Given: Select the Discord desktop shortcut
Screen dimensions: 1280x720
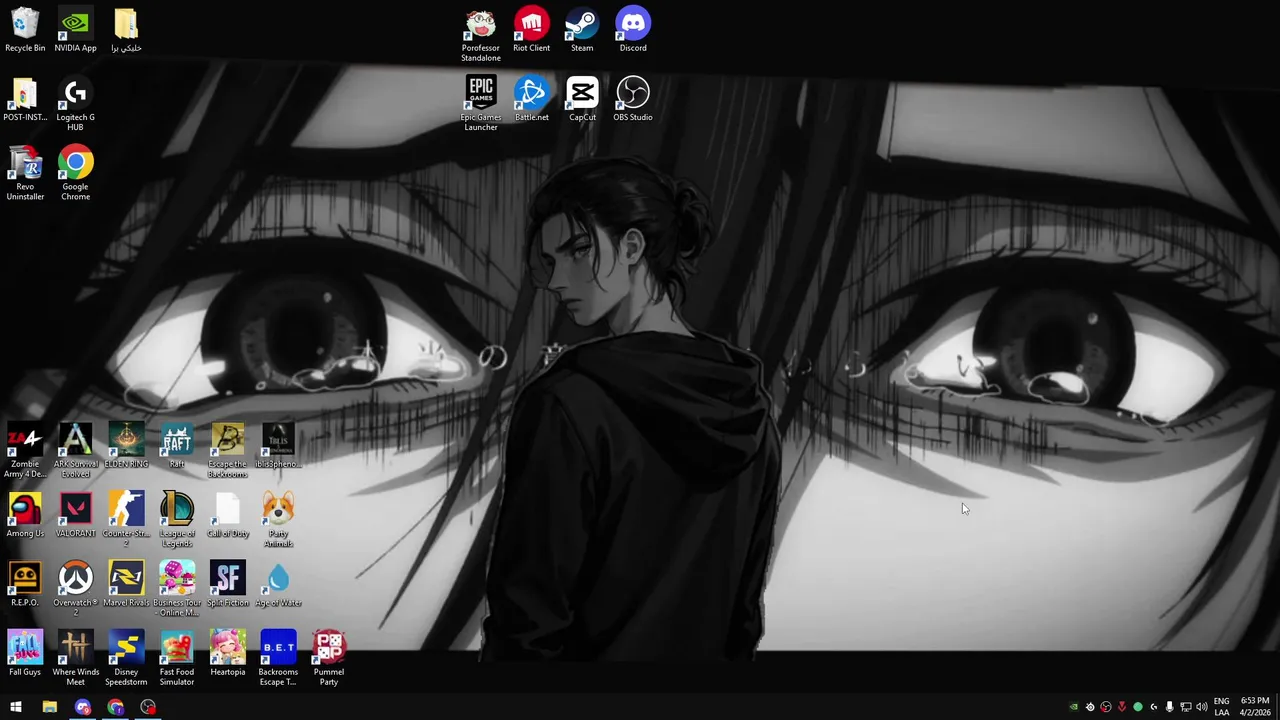Looking at the screenshot, I should click(633, 30).
